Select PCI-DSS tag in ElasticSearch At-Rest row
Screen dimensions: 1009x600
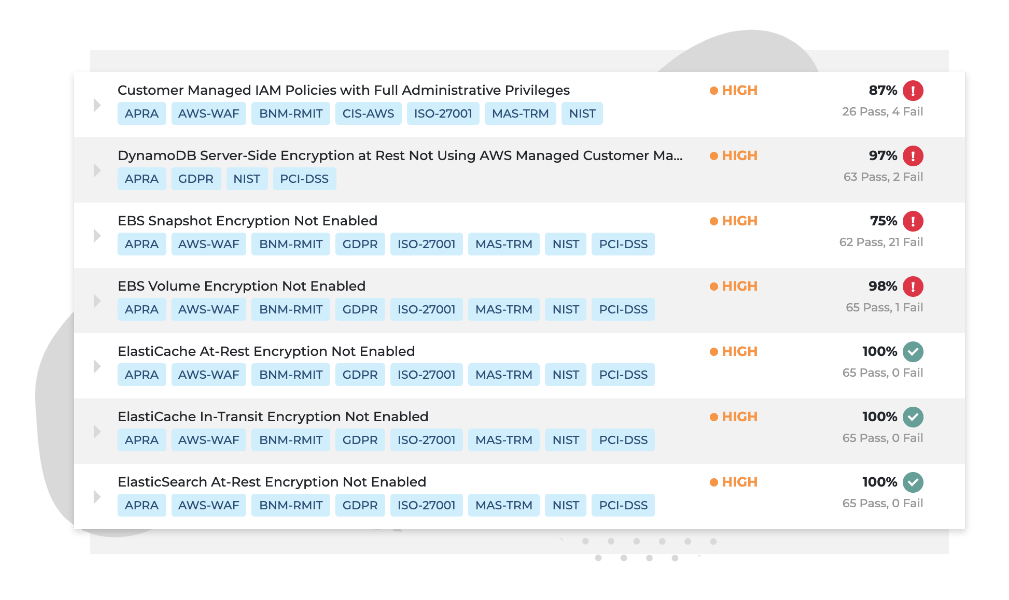click(x=623, y=505)
